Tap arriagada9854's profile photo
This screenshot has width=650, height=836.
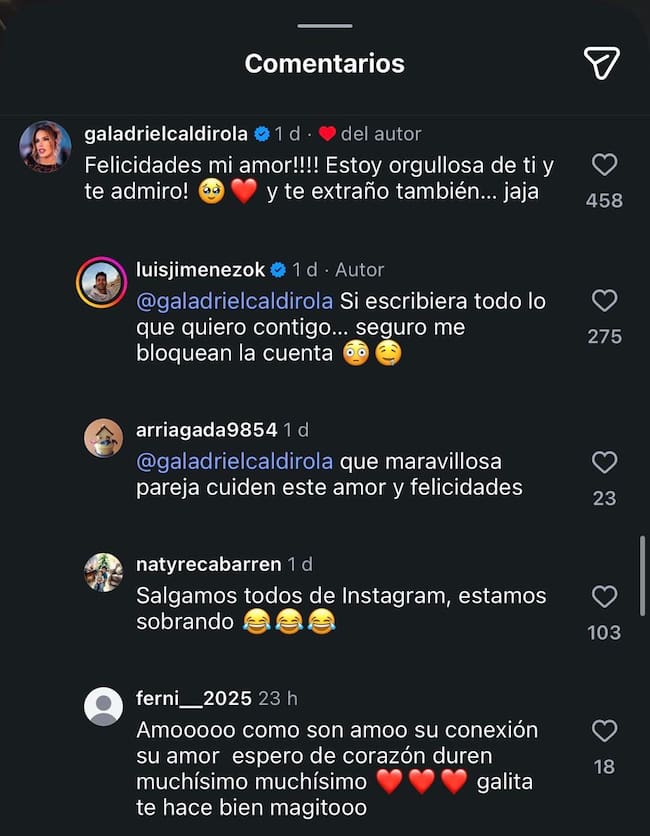pos(101,438)
